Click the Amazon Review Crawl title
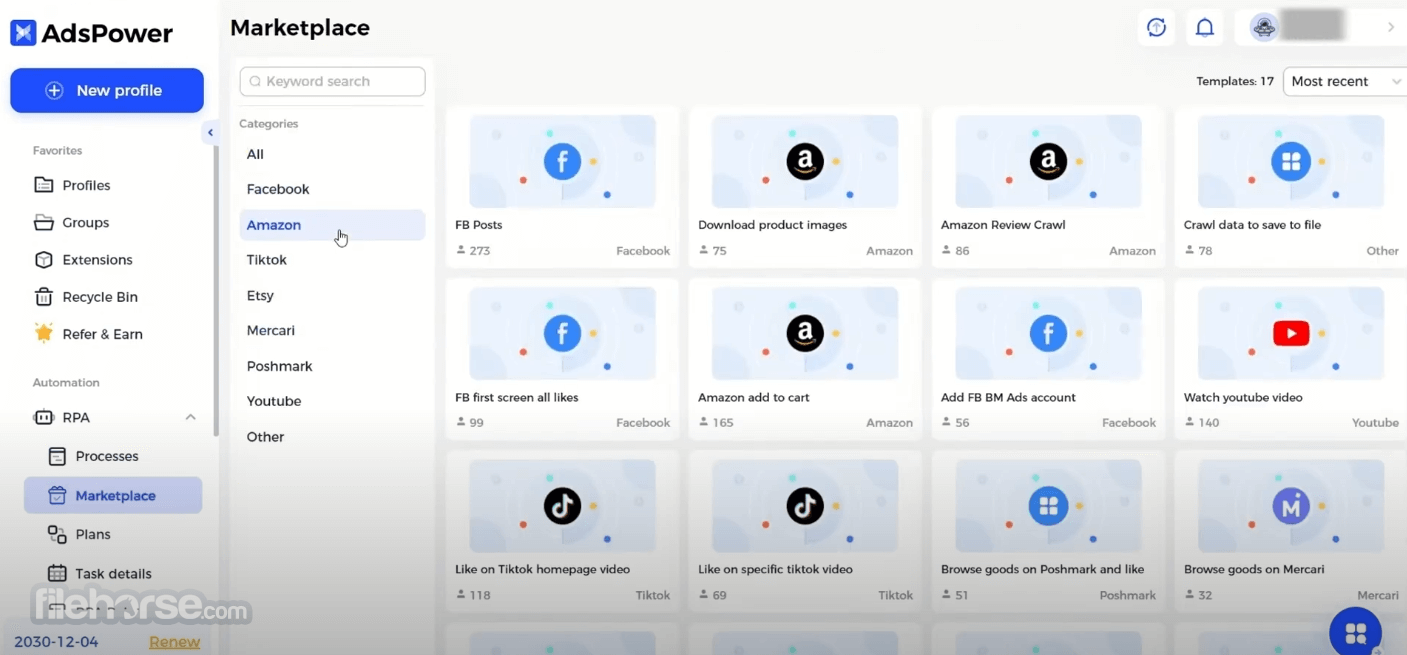The height and width of the screenshot is (655, 1407). (1003, 225)
